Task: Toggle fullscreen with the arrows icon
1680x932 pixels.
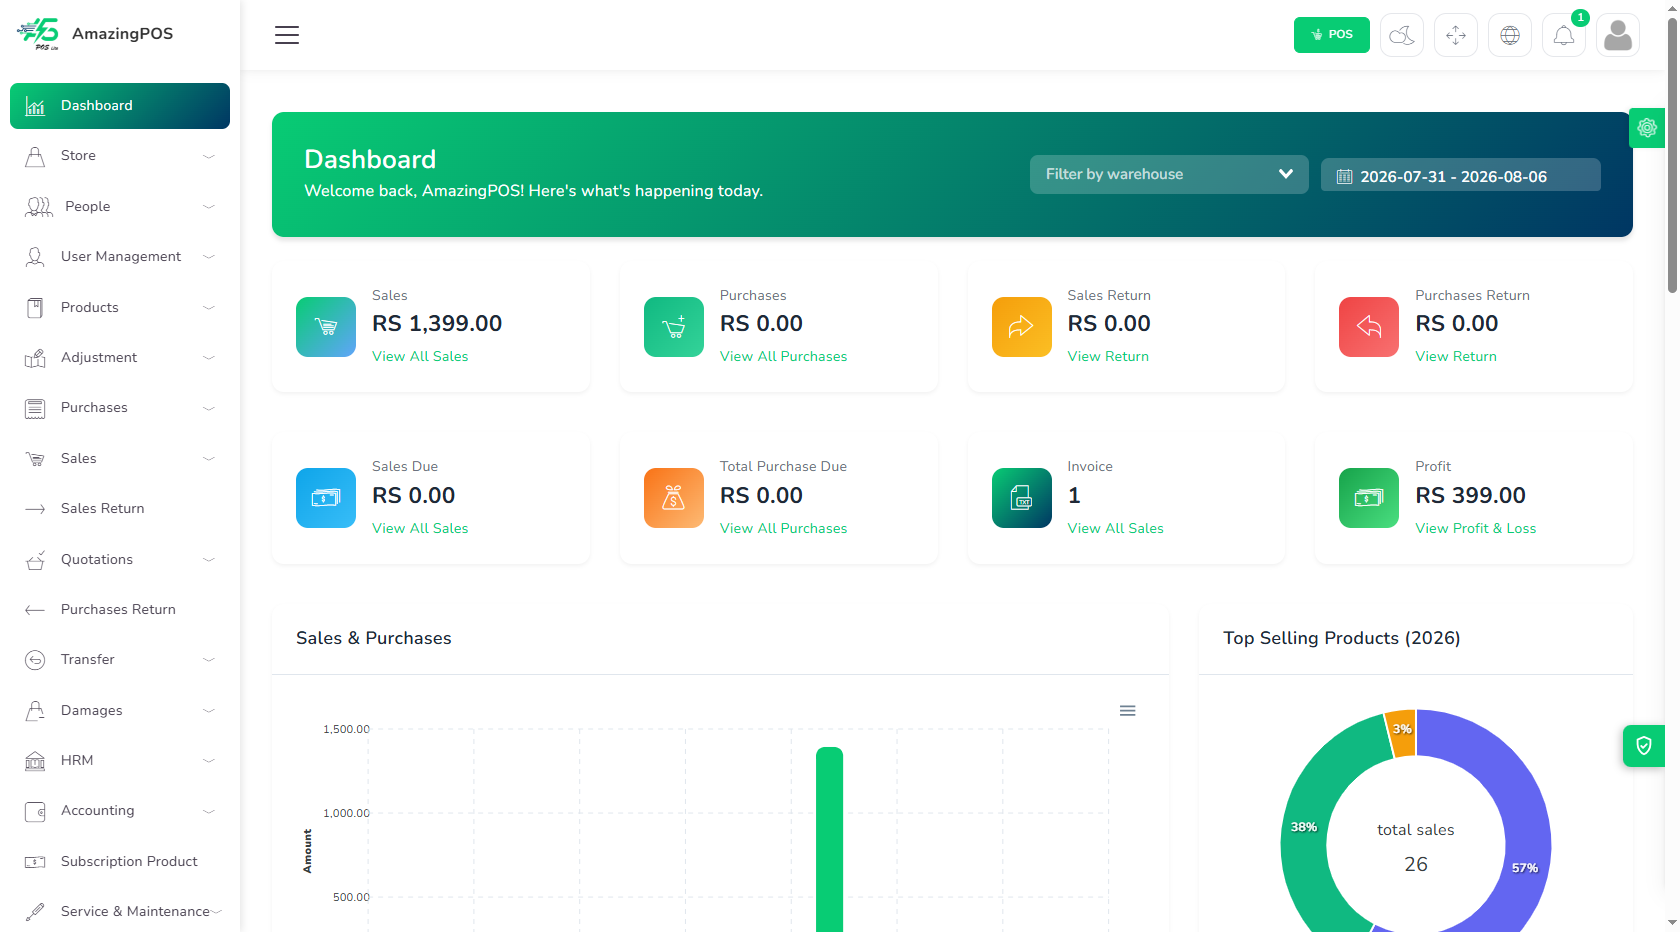Action: click(x=1456, y=35)
